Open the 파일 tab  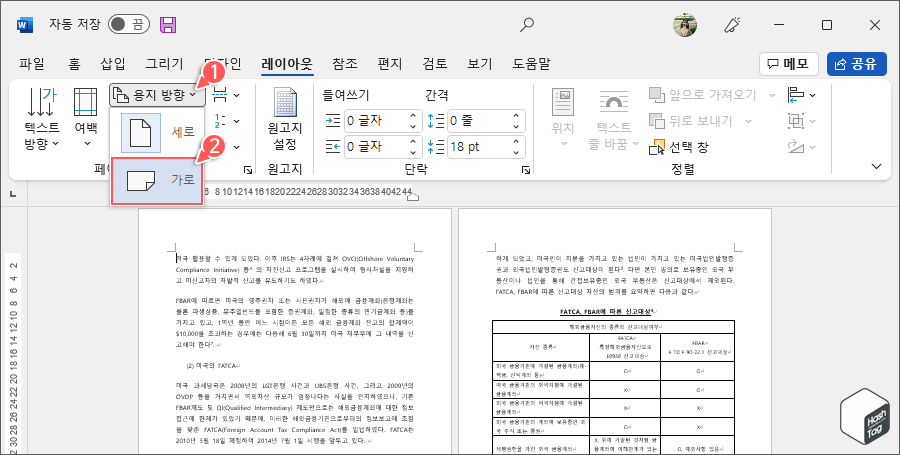click(32, 64)
